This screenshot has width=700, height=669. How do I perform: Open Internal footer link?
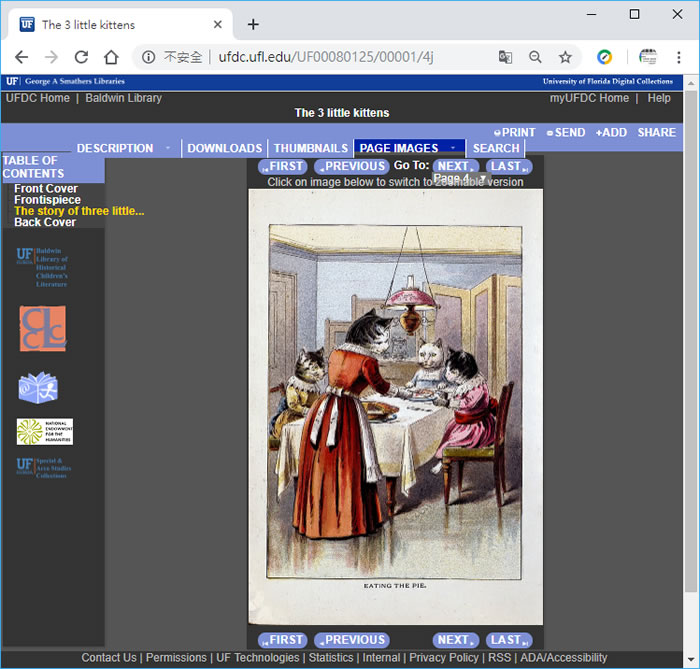pos(381,658)
